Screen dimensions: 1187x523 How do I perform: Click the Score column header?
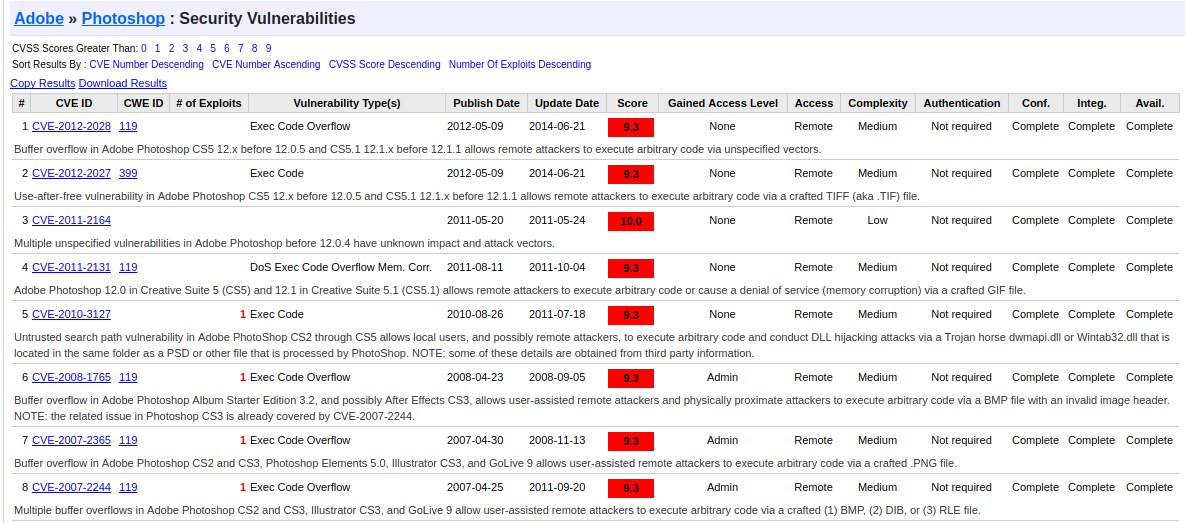(x=632, y=103)
